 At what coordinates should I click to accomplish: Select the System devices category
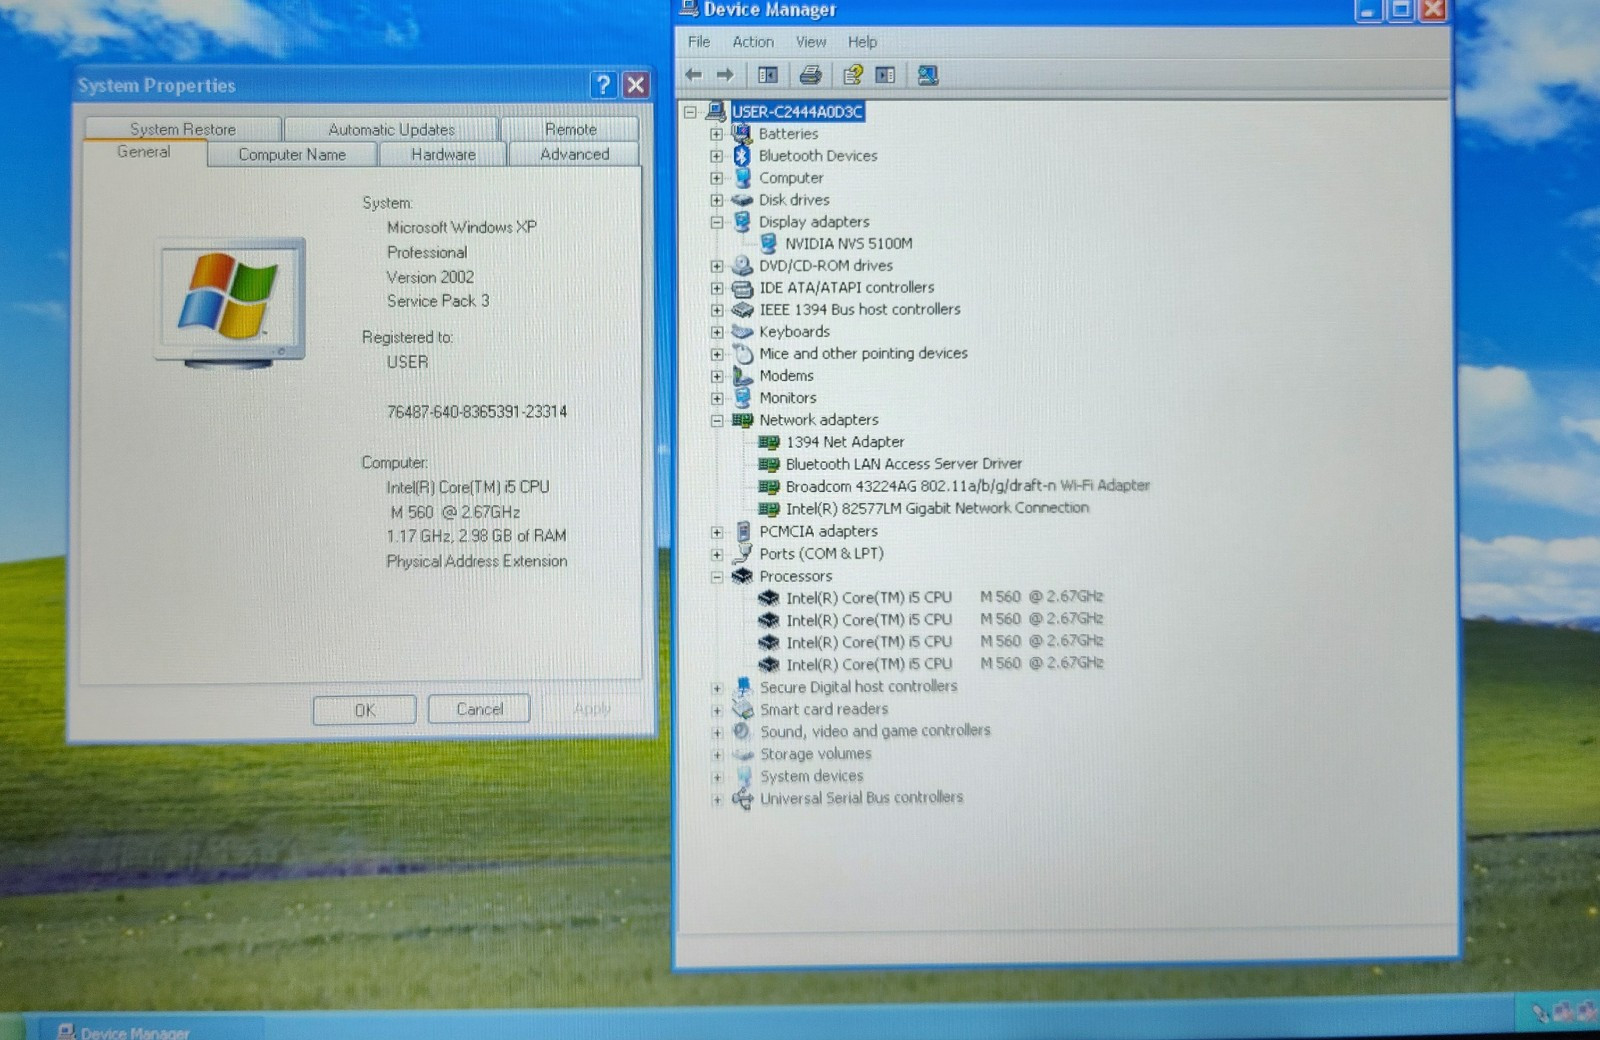tap(811, 776)
